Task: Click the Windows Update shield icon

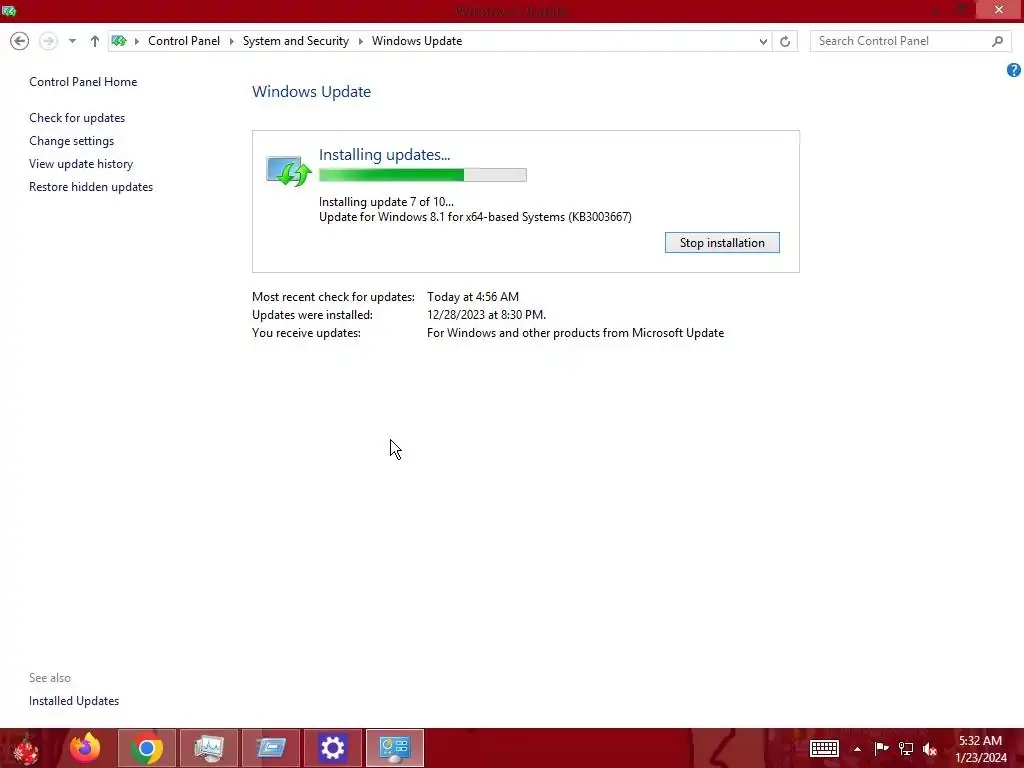Action: (288, 171)
